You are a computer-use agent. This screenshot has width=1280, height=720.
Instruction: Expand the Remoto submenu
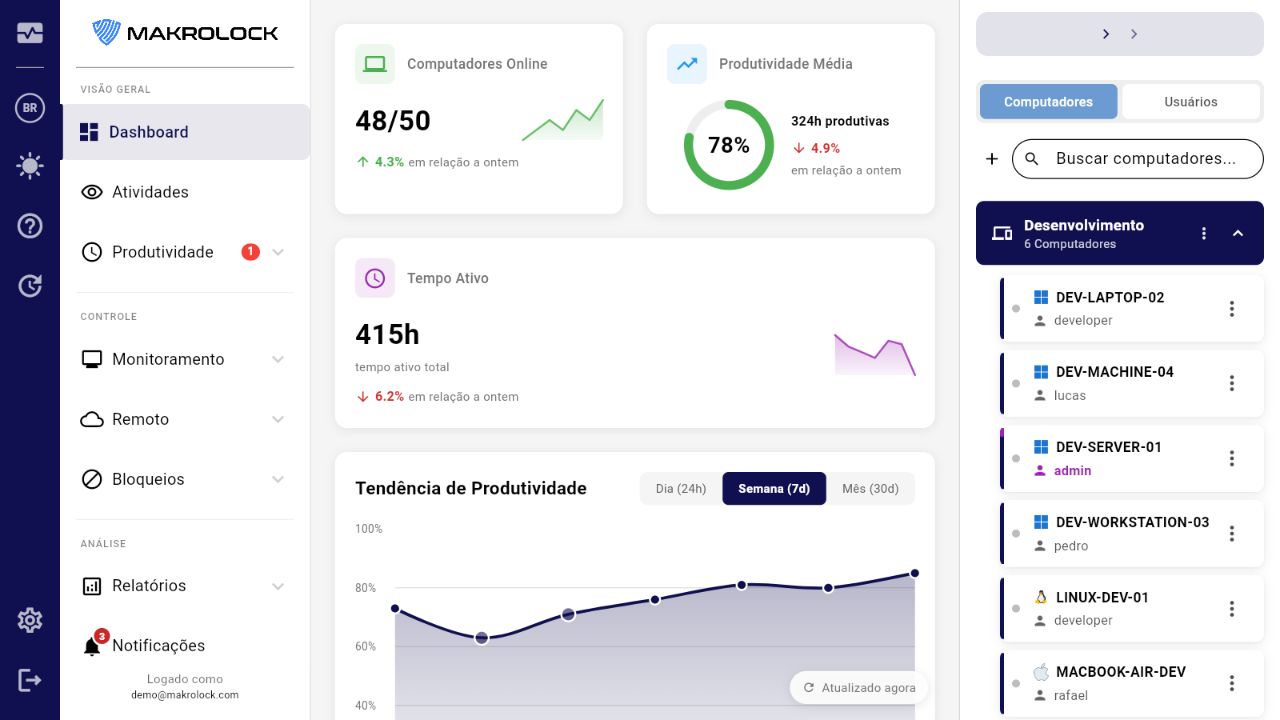click(x=185, y=419)
